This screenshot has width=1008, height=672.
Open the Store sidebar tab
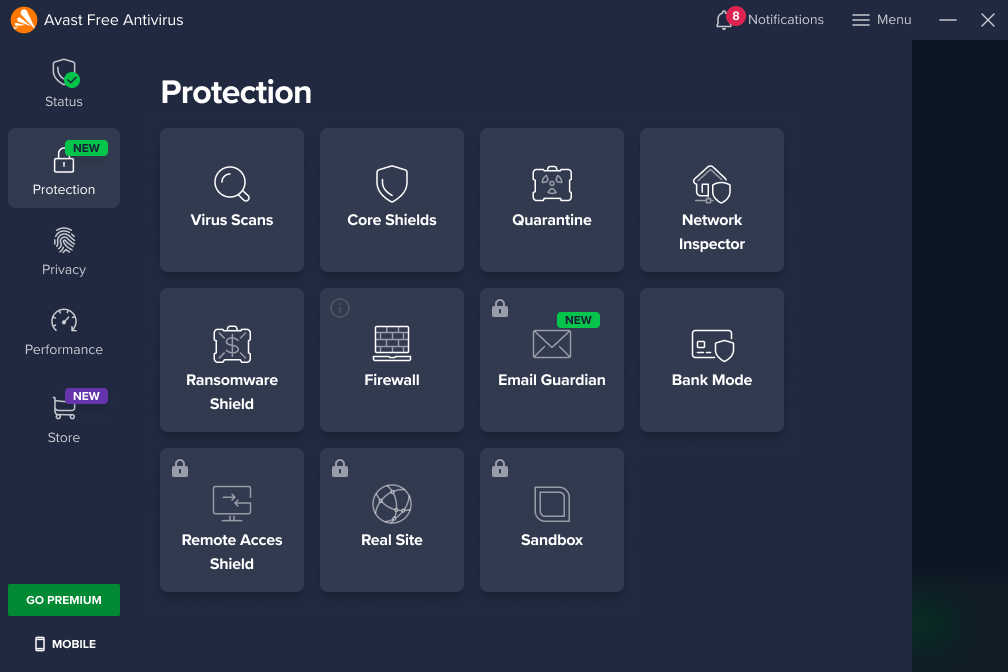pos(64,417)
